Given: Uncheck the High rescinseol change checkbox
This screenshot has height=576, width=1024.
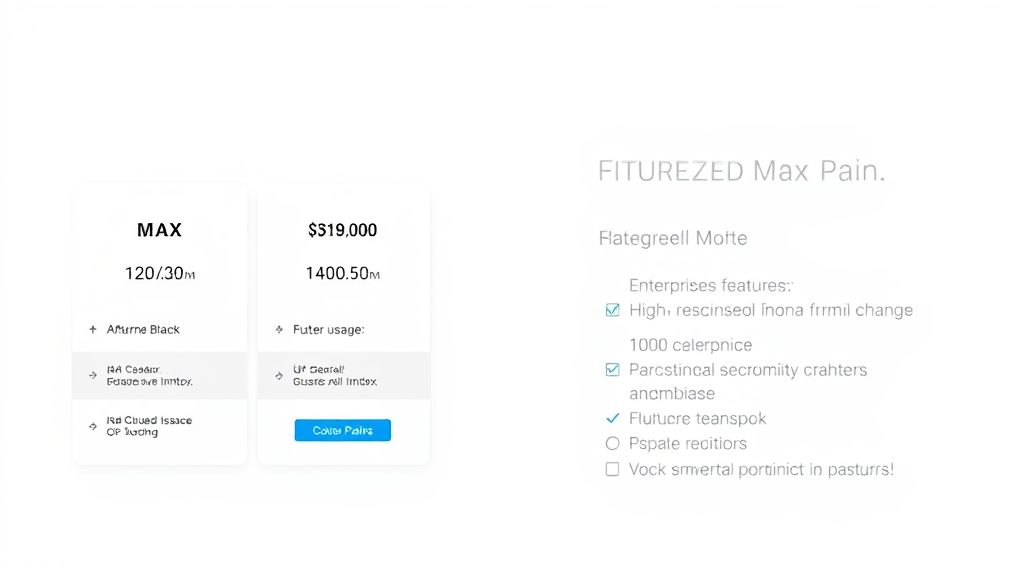Looking at the screenshot, I should 613,310.
